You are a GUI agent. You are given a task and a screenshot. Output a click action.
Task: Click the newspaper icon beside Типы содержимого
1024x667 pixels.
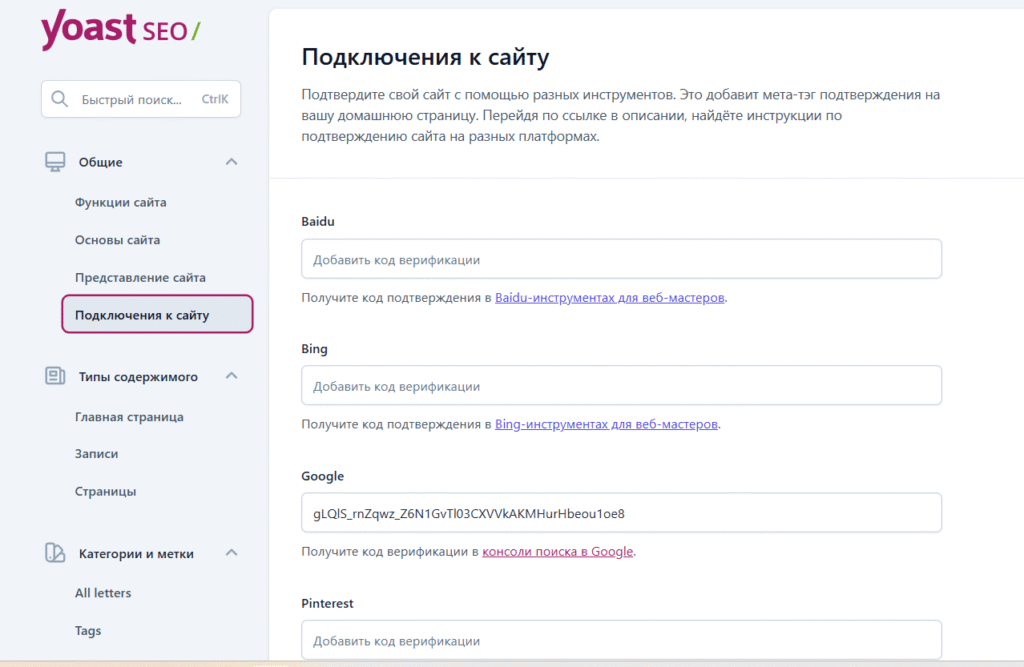point(55,377)
